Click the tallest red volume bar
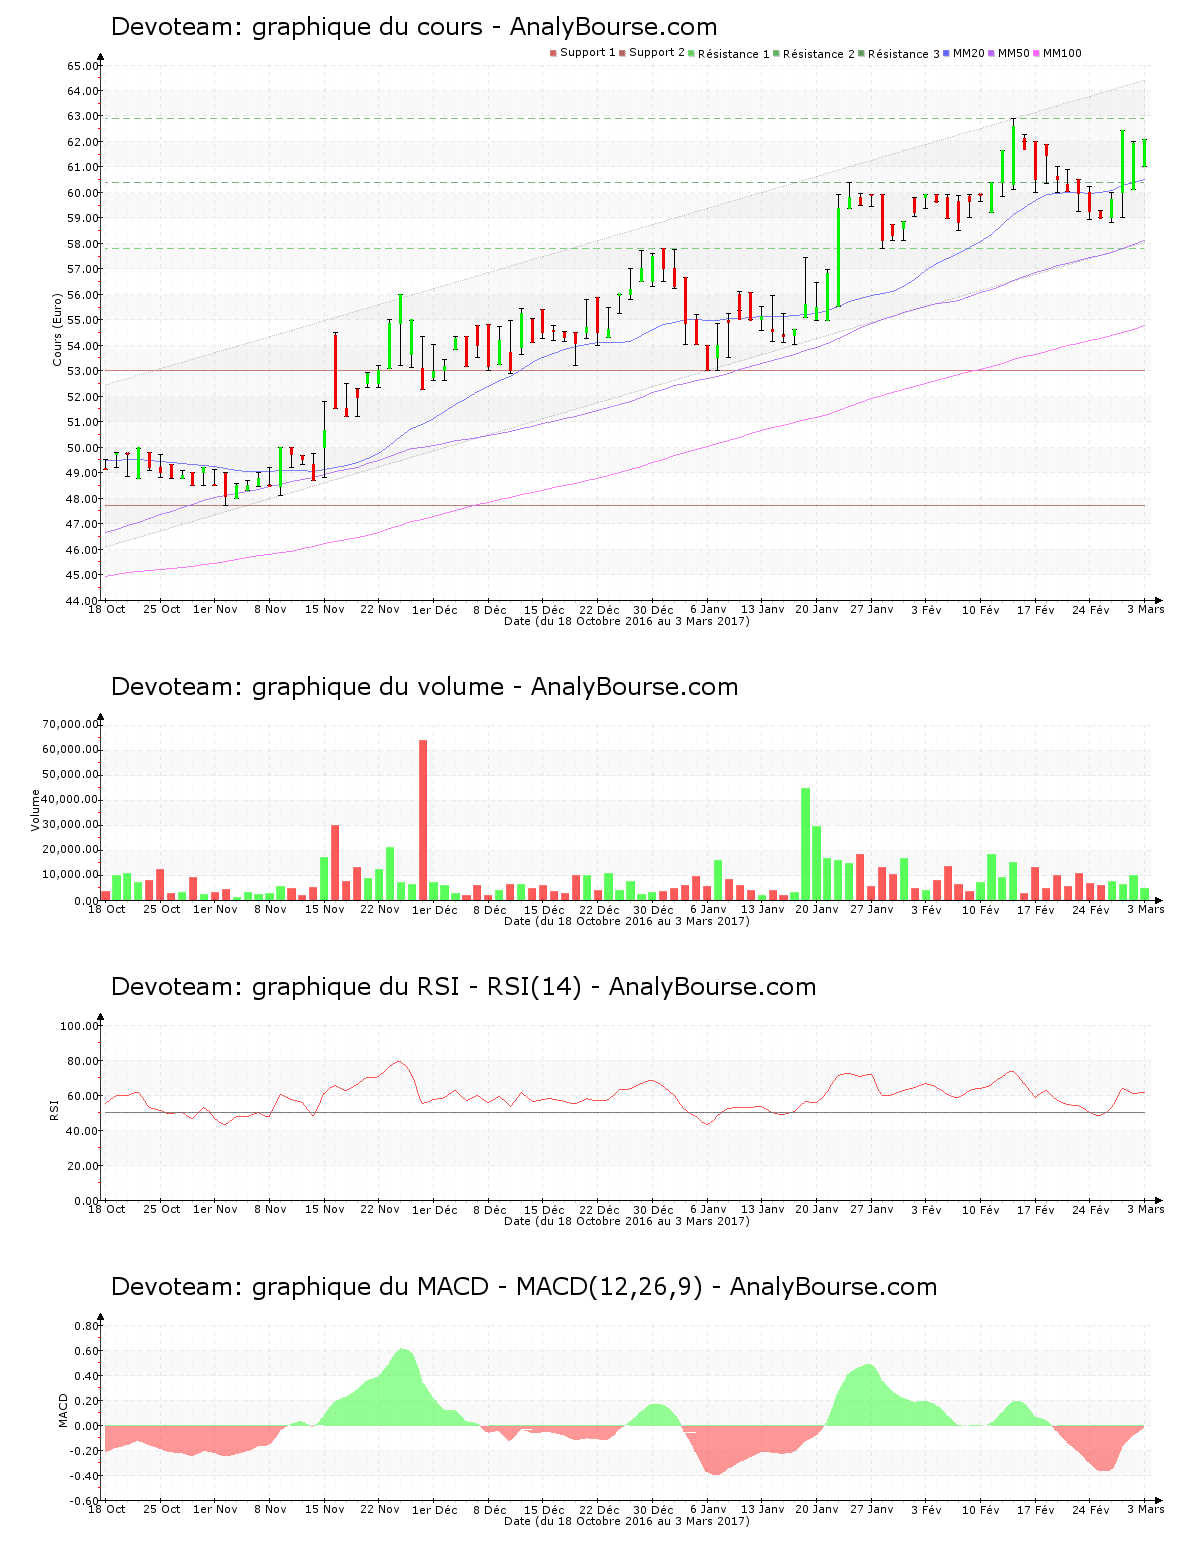The image size is (1200, 1550). [423, 820]
